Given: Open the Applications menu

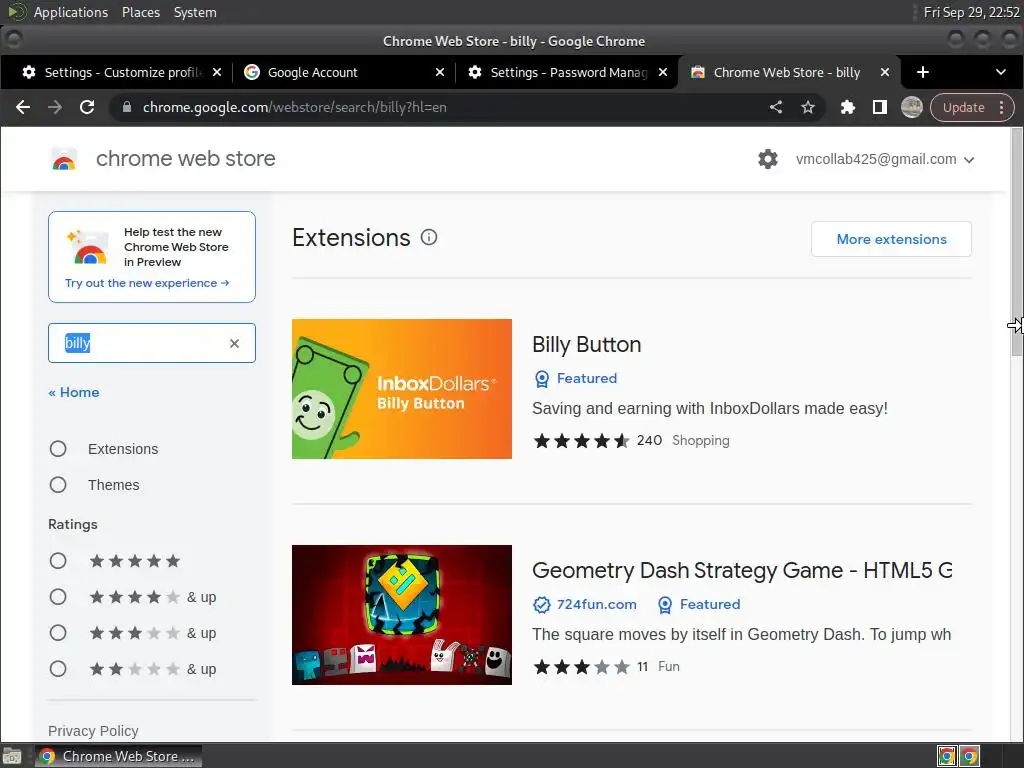Looking at the screenshot, I should tap(71, 12).
